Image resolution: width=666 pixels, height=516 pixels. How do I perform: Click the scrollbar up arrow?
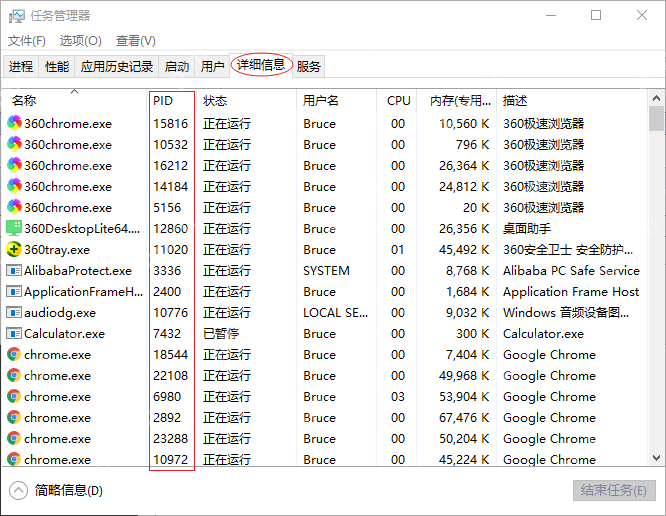click(656, 99)
